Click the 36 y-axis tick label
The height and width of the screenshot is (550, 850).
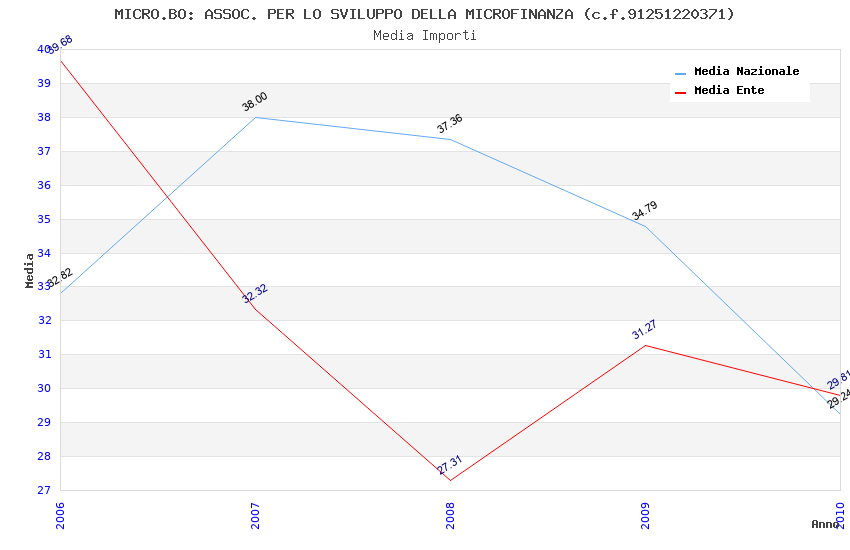44,186
